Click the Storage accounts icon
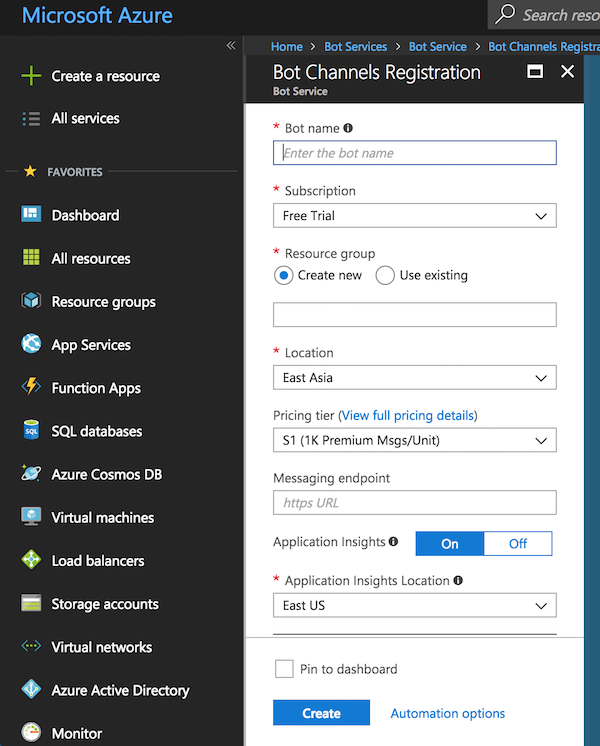 pyautogui.click(x=31, y=603)
